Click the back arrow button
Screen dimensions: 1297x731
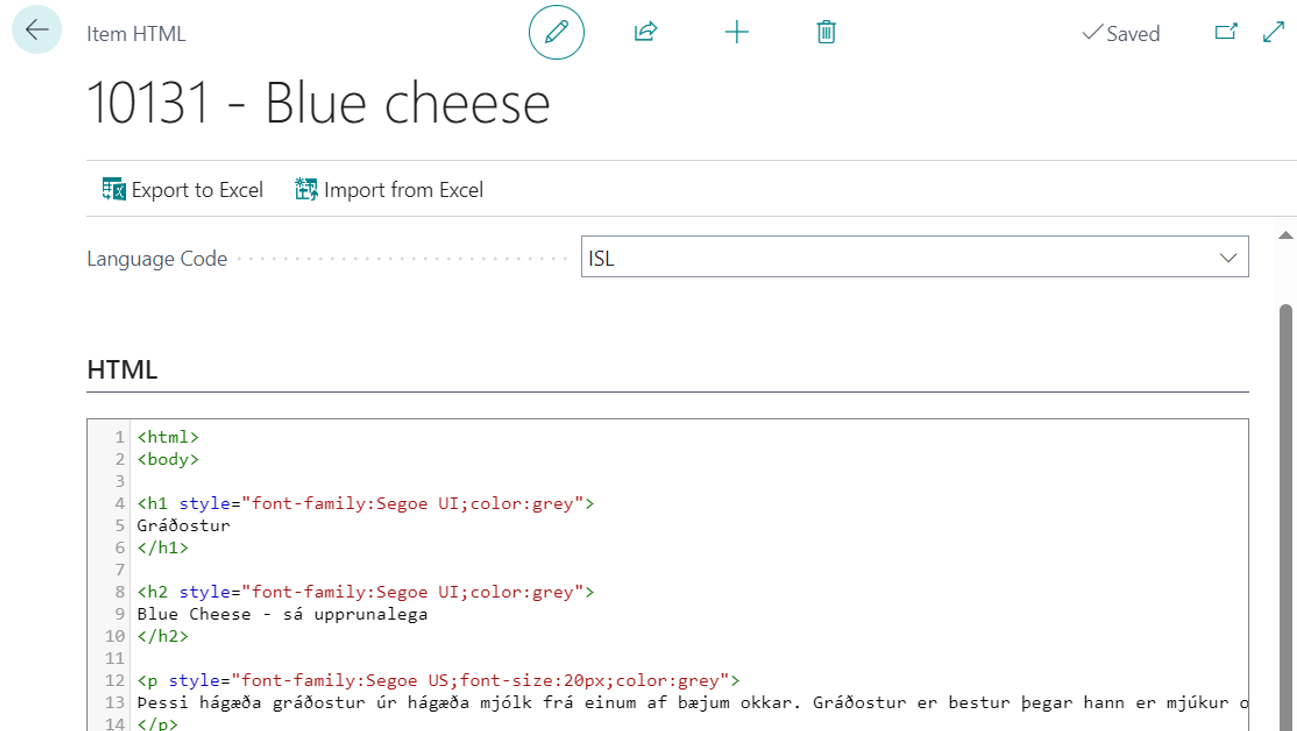click(x=37, y=30)
